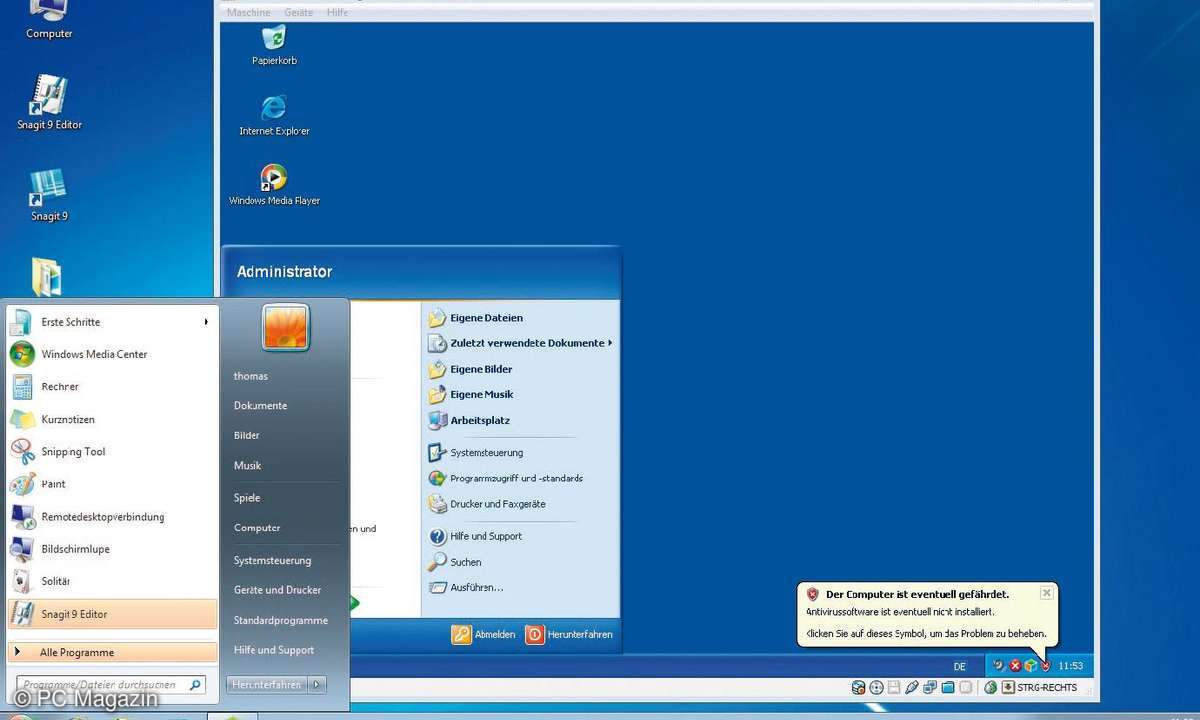Open Snagit 9 Editor desktop shortcut
The image size is (1200, 720).
tap(49, 101)
